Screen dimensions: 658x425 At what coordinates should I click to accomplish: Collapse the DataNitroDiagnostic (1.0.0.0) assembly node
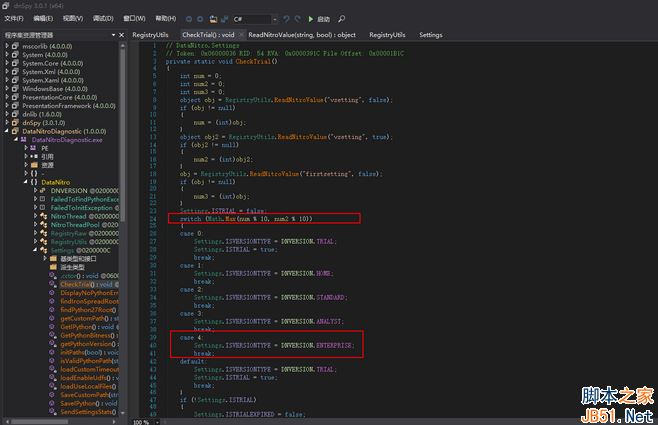[x=7, y=131]
